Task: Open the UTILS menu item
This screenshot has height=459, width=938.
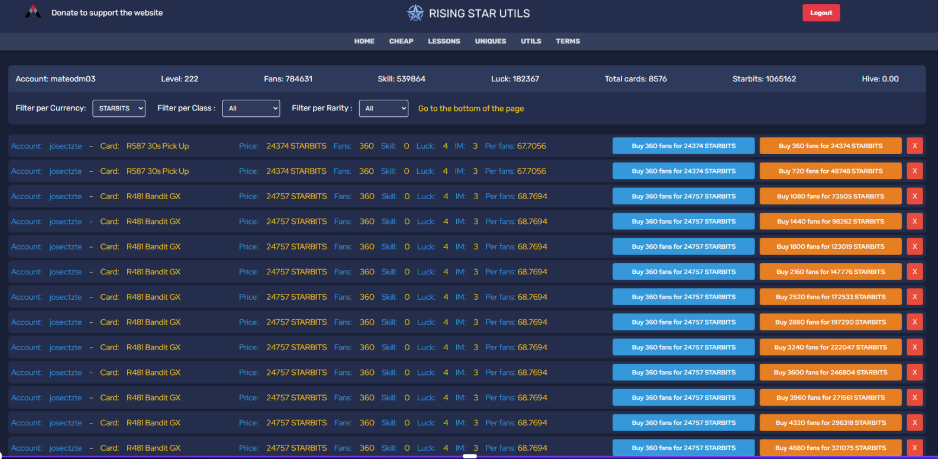Action: [x=531, y=41]
